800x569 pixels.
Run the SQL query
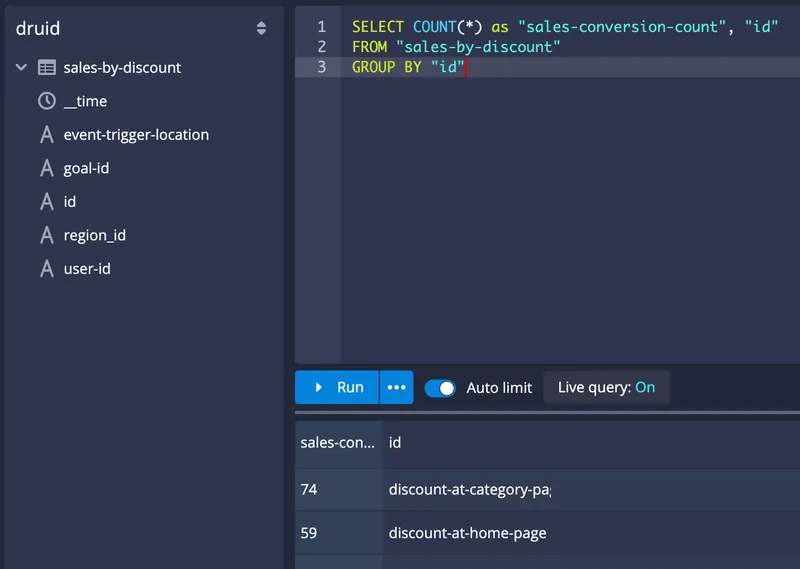pyautogui.click(x=337, y=387)
